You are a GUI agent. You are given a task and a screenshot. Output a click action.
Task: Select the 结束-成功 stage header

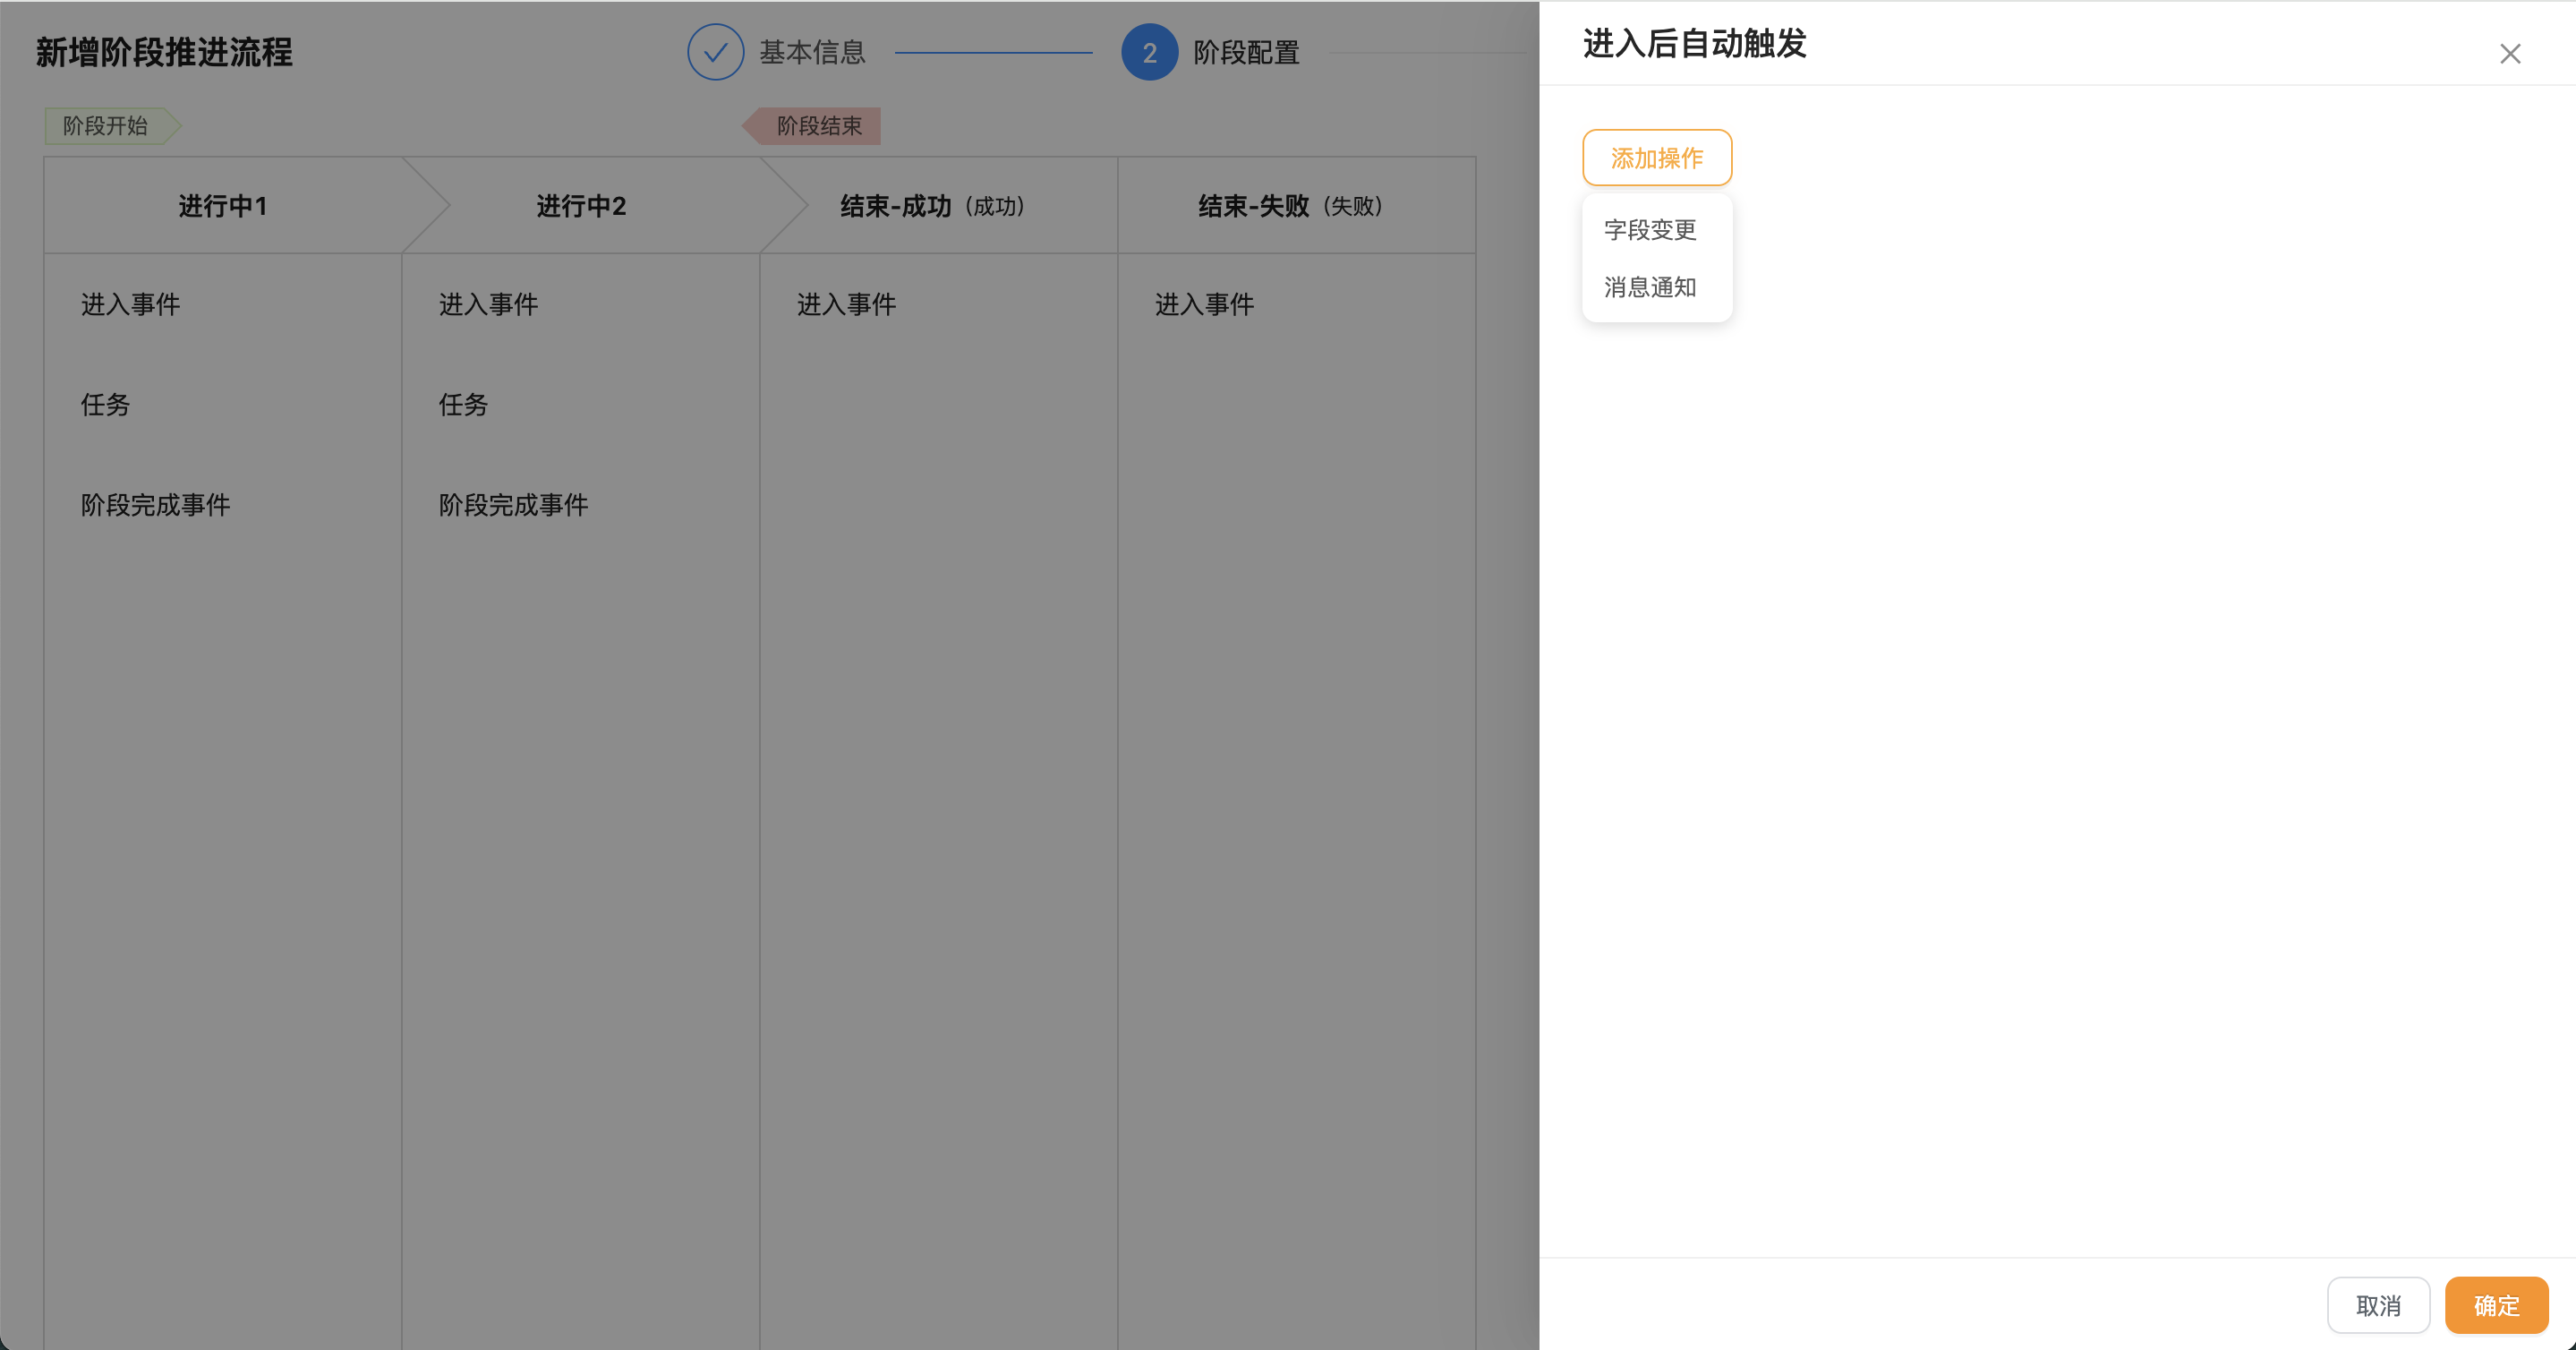pyautogui.click(x=932, y=206)
